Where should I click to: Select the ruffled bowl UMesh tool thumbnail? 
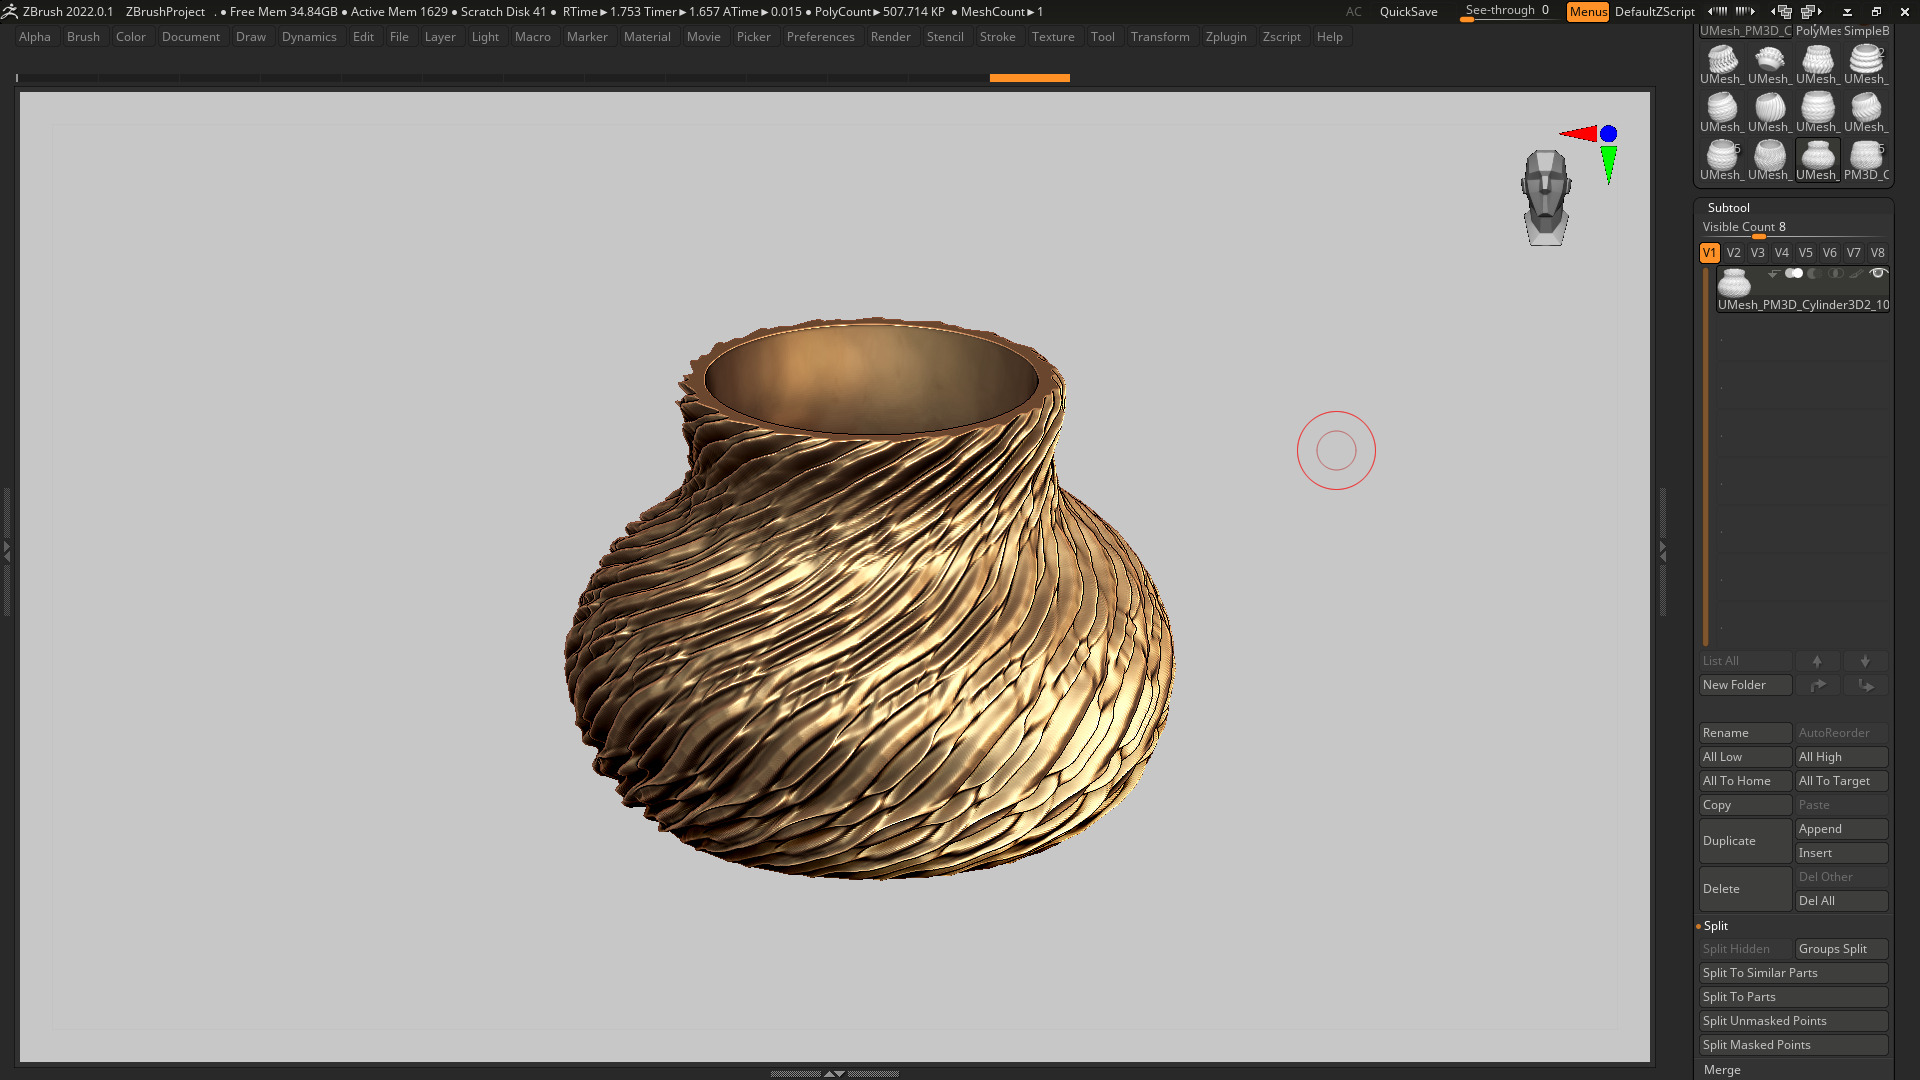1770,64
